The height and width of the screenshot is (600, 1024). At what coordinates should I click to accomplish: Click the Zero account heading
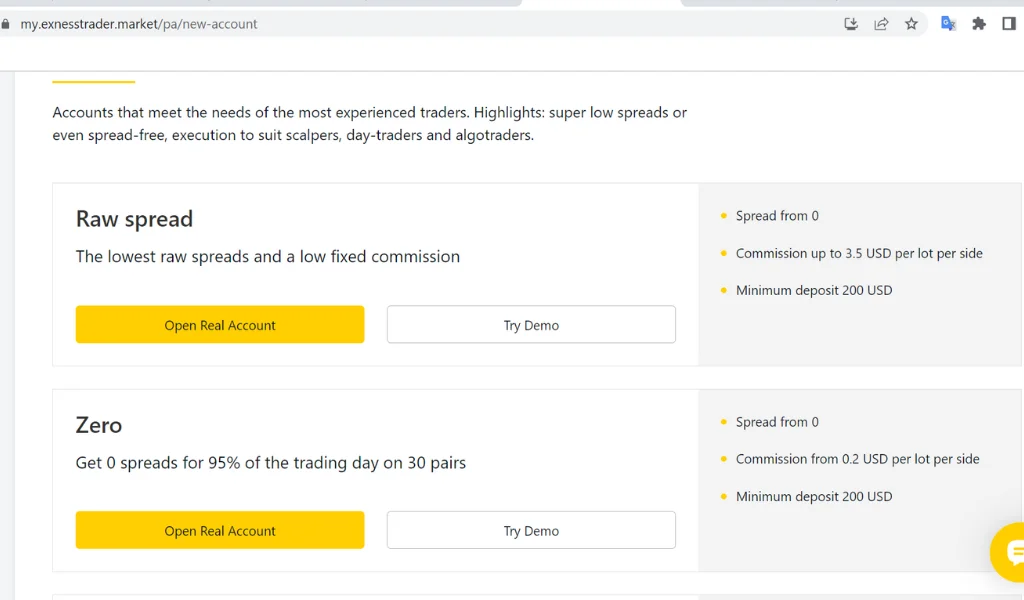point(99,425)
